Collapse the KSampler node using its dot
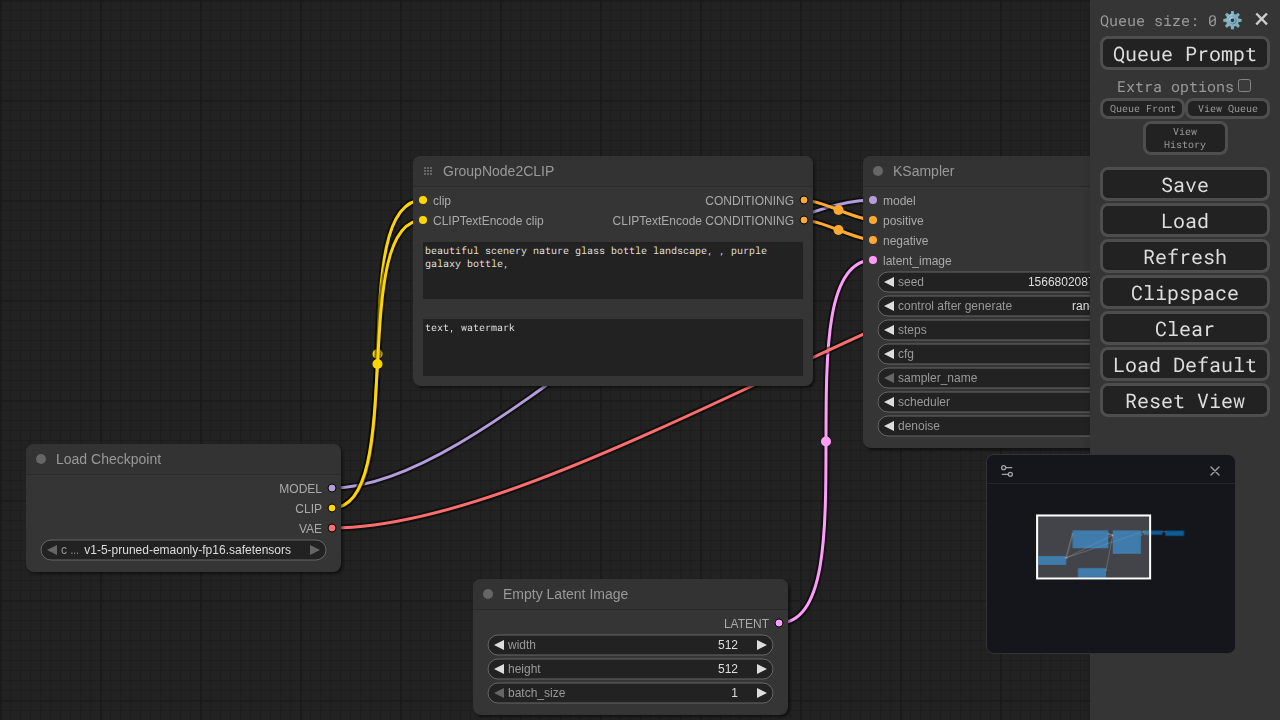The width and height of the screenshot is (1280, 720). (x=878, y=171)
